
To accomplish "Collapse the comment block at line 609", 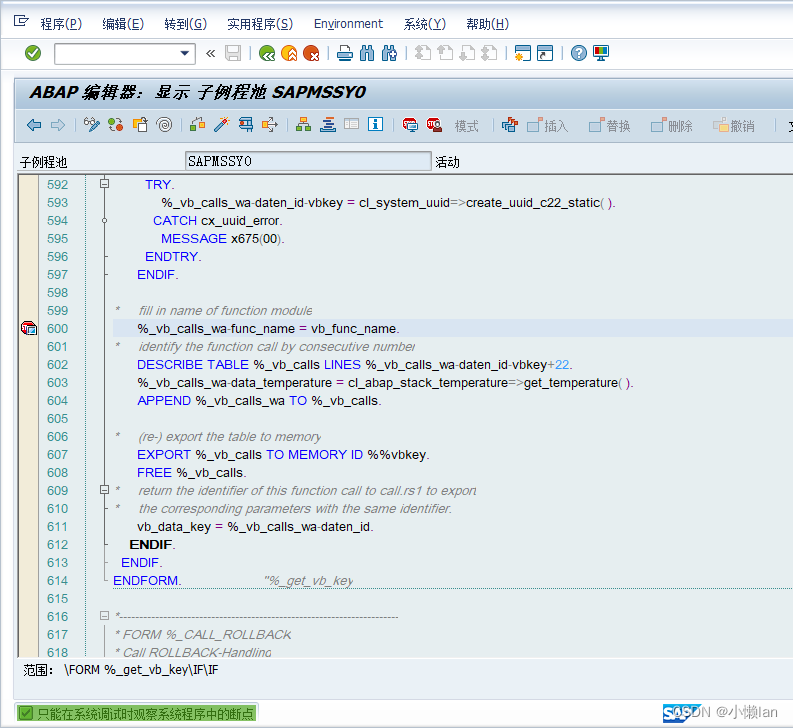I will click(105, 490).
